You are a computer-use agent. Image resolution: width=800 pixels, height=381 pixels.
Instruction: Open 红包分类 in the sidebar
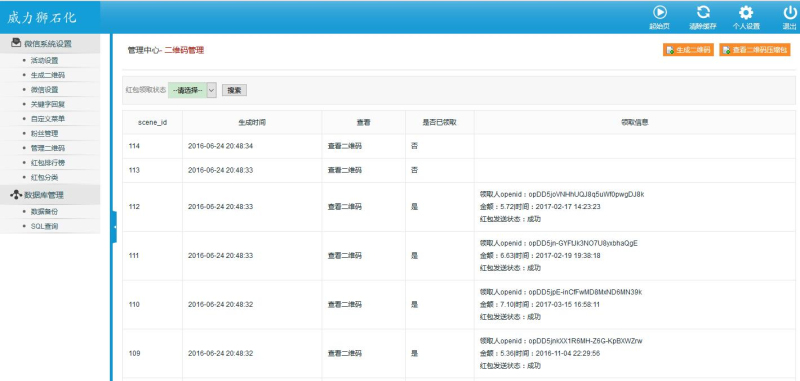[x=44, y=177]
